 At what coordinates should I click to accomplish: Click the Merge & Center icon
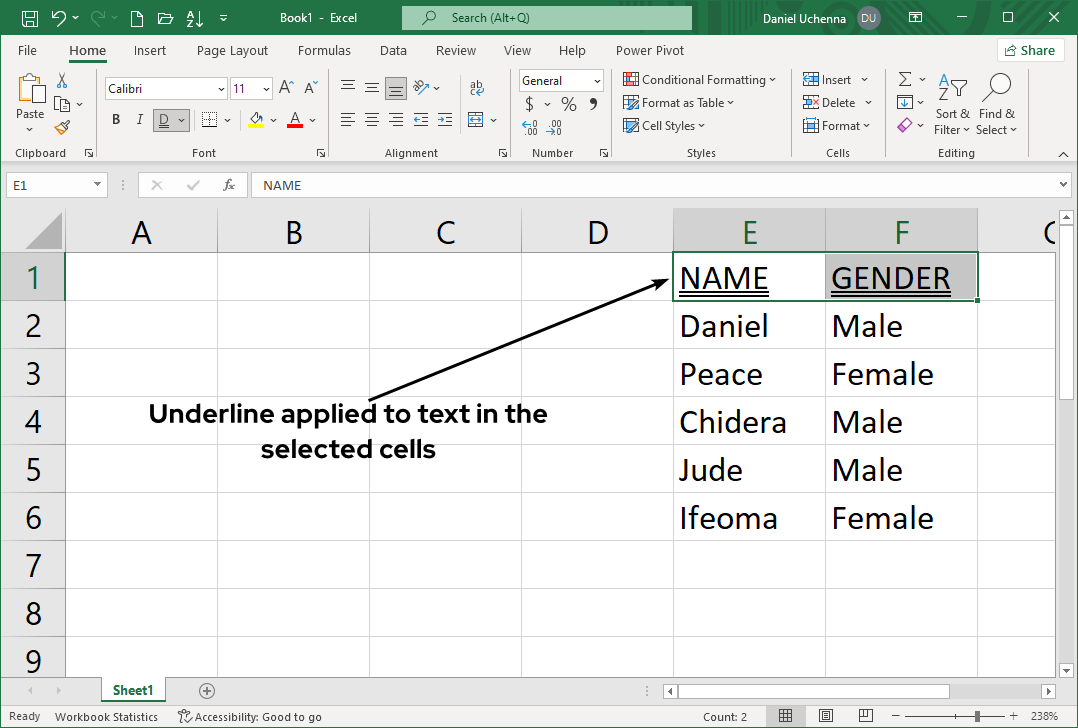click(x=475, y=120)
